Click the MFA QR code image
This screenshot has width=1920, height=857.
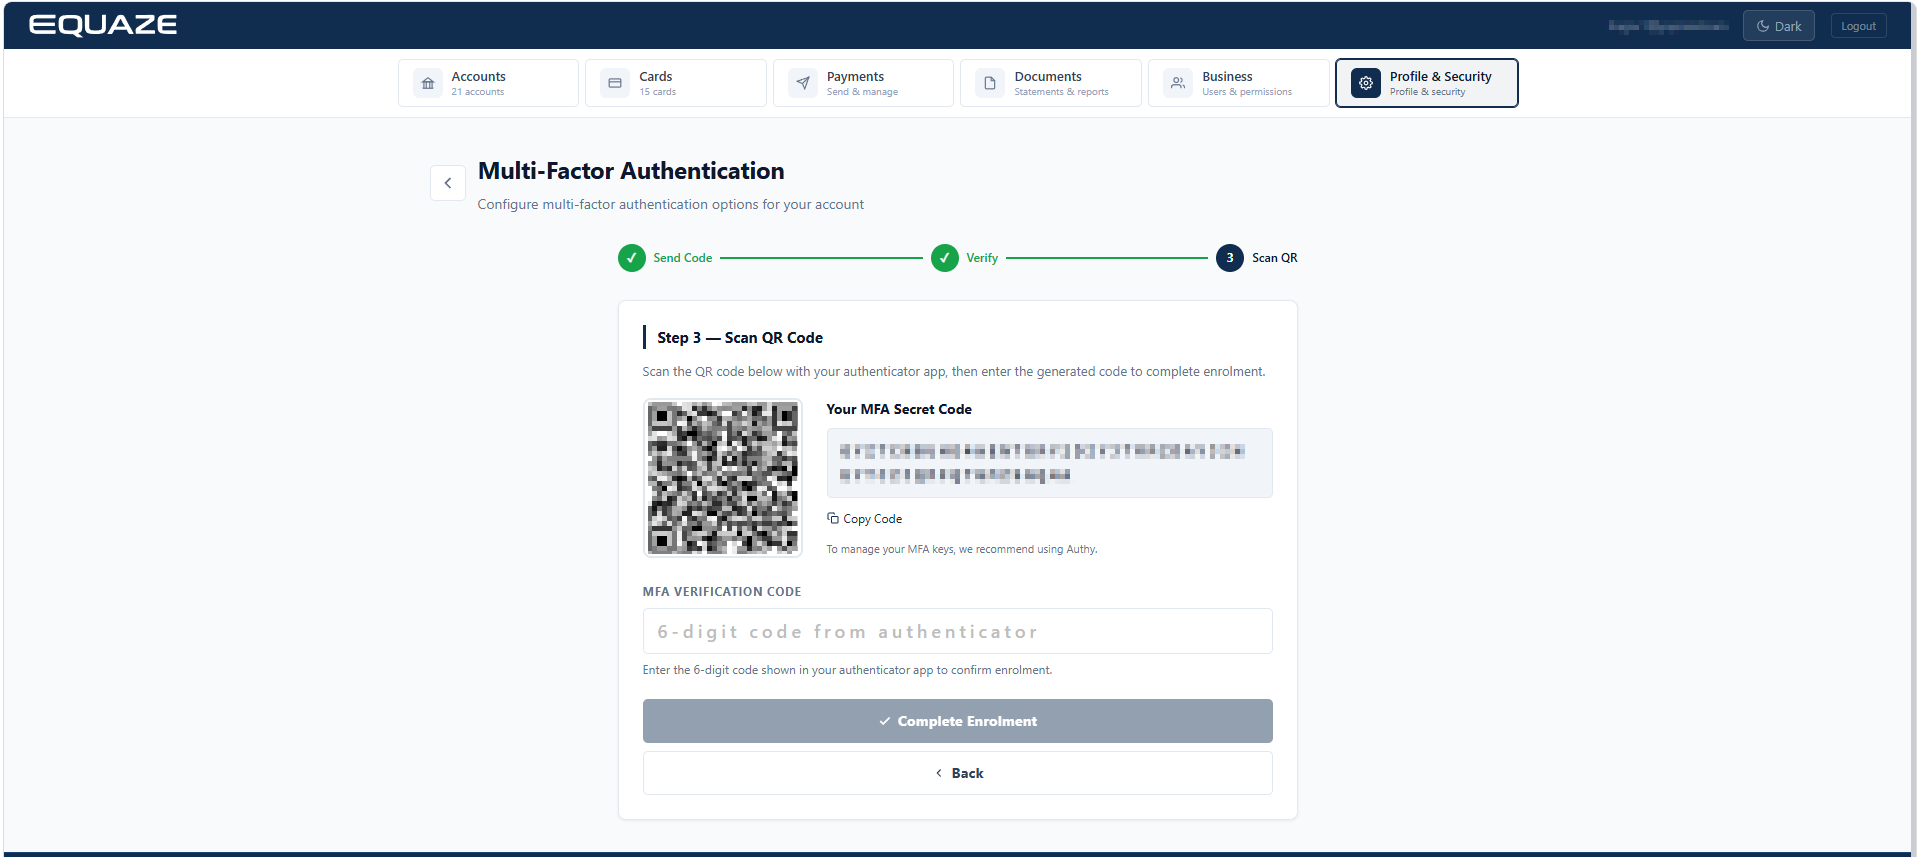coord(723,478)
